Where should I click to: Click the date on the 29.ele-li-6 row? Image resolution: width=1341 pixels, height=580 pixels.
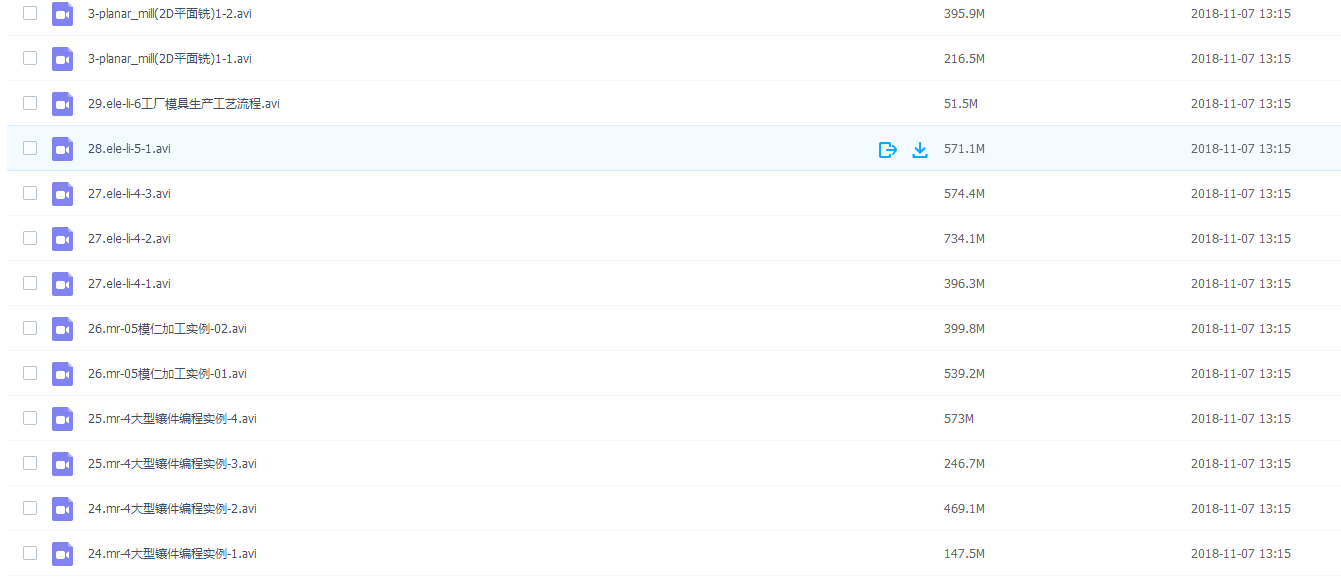coord(1240,104)
